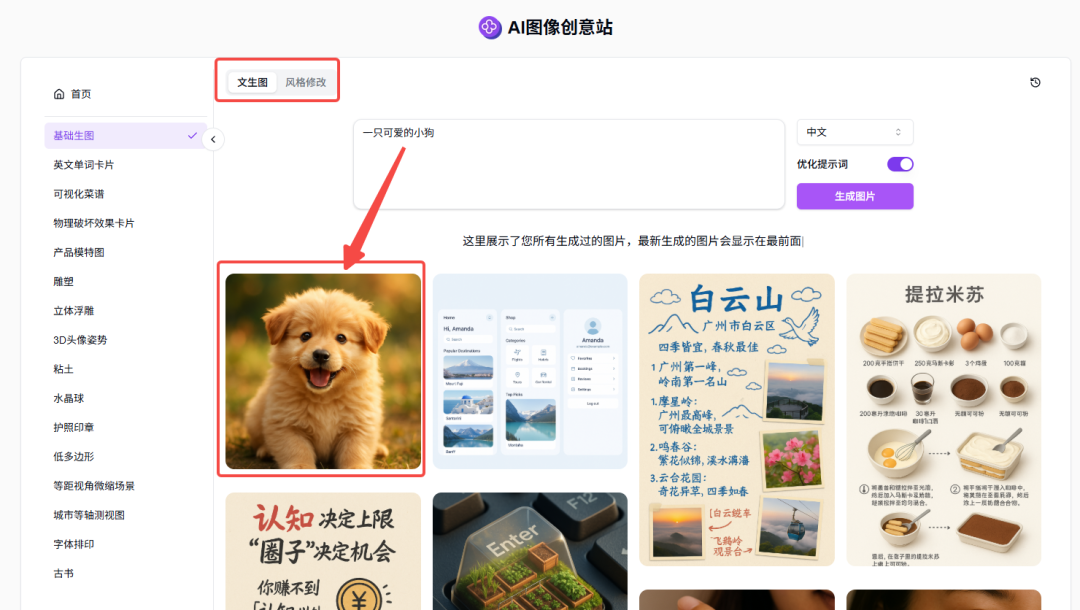Click the 这里展示了您所有生成过的图片 description text
Screen dimensions: 1080x610
pyautogui.click(x=632, y=241)
